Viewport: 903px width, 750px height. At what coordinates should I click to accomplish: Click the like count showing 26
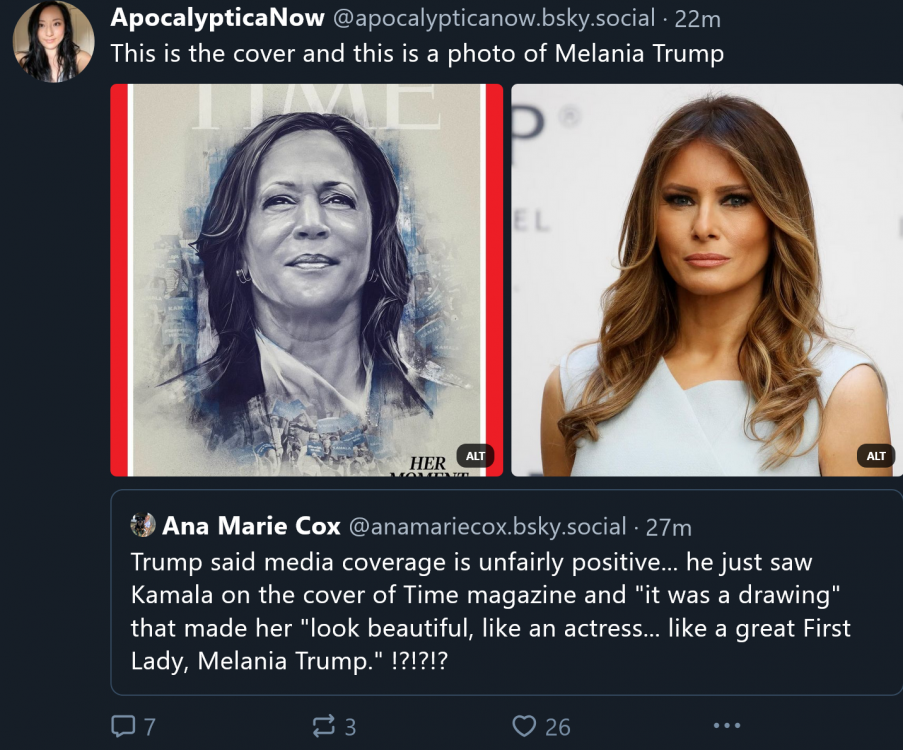[x=556, y=727]
